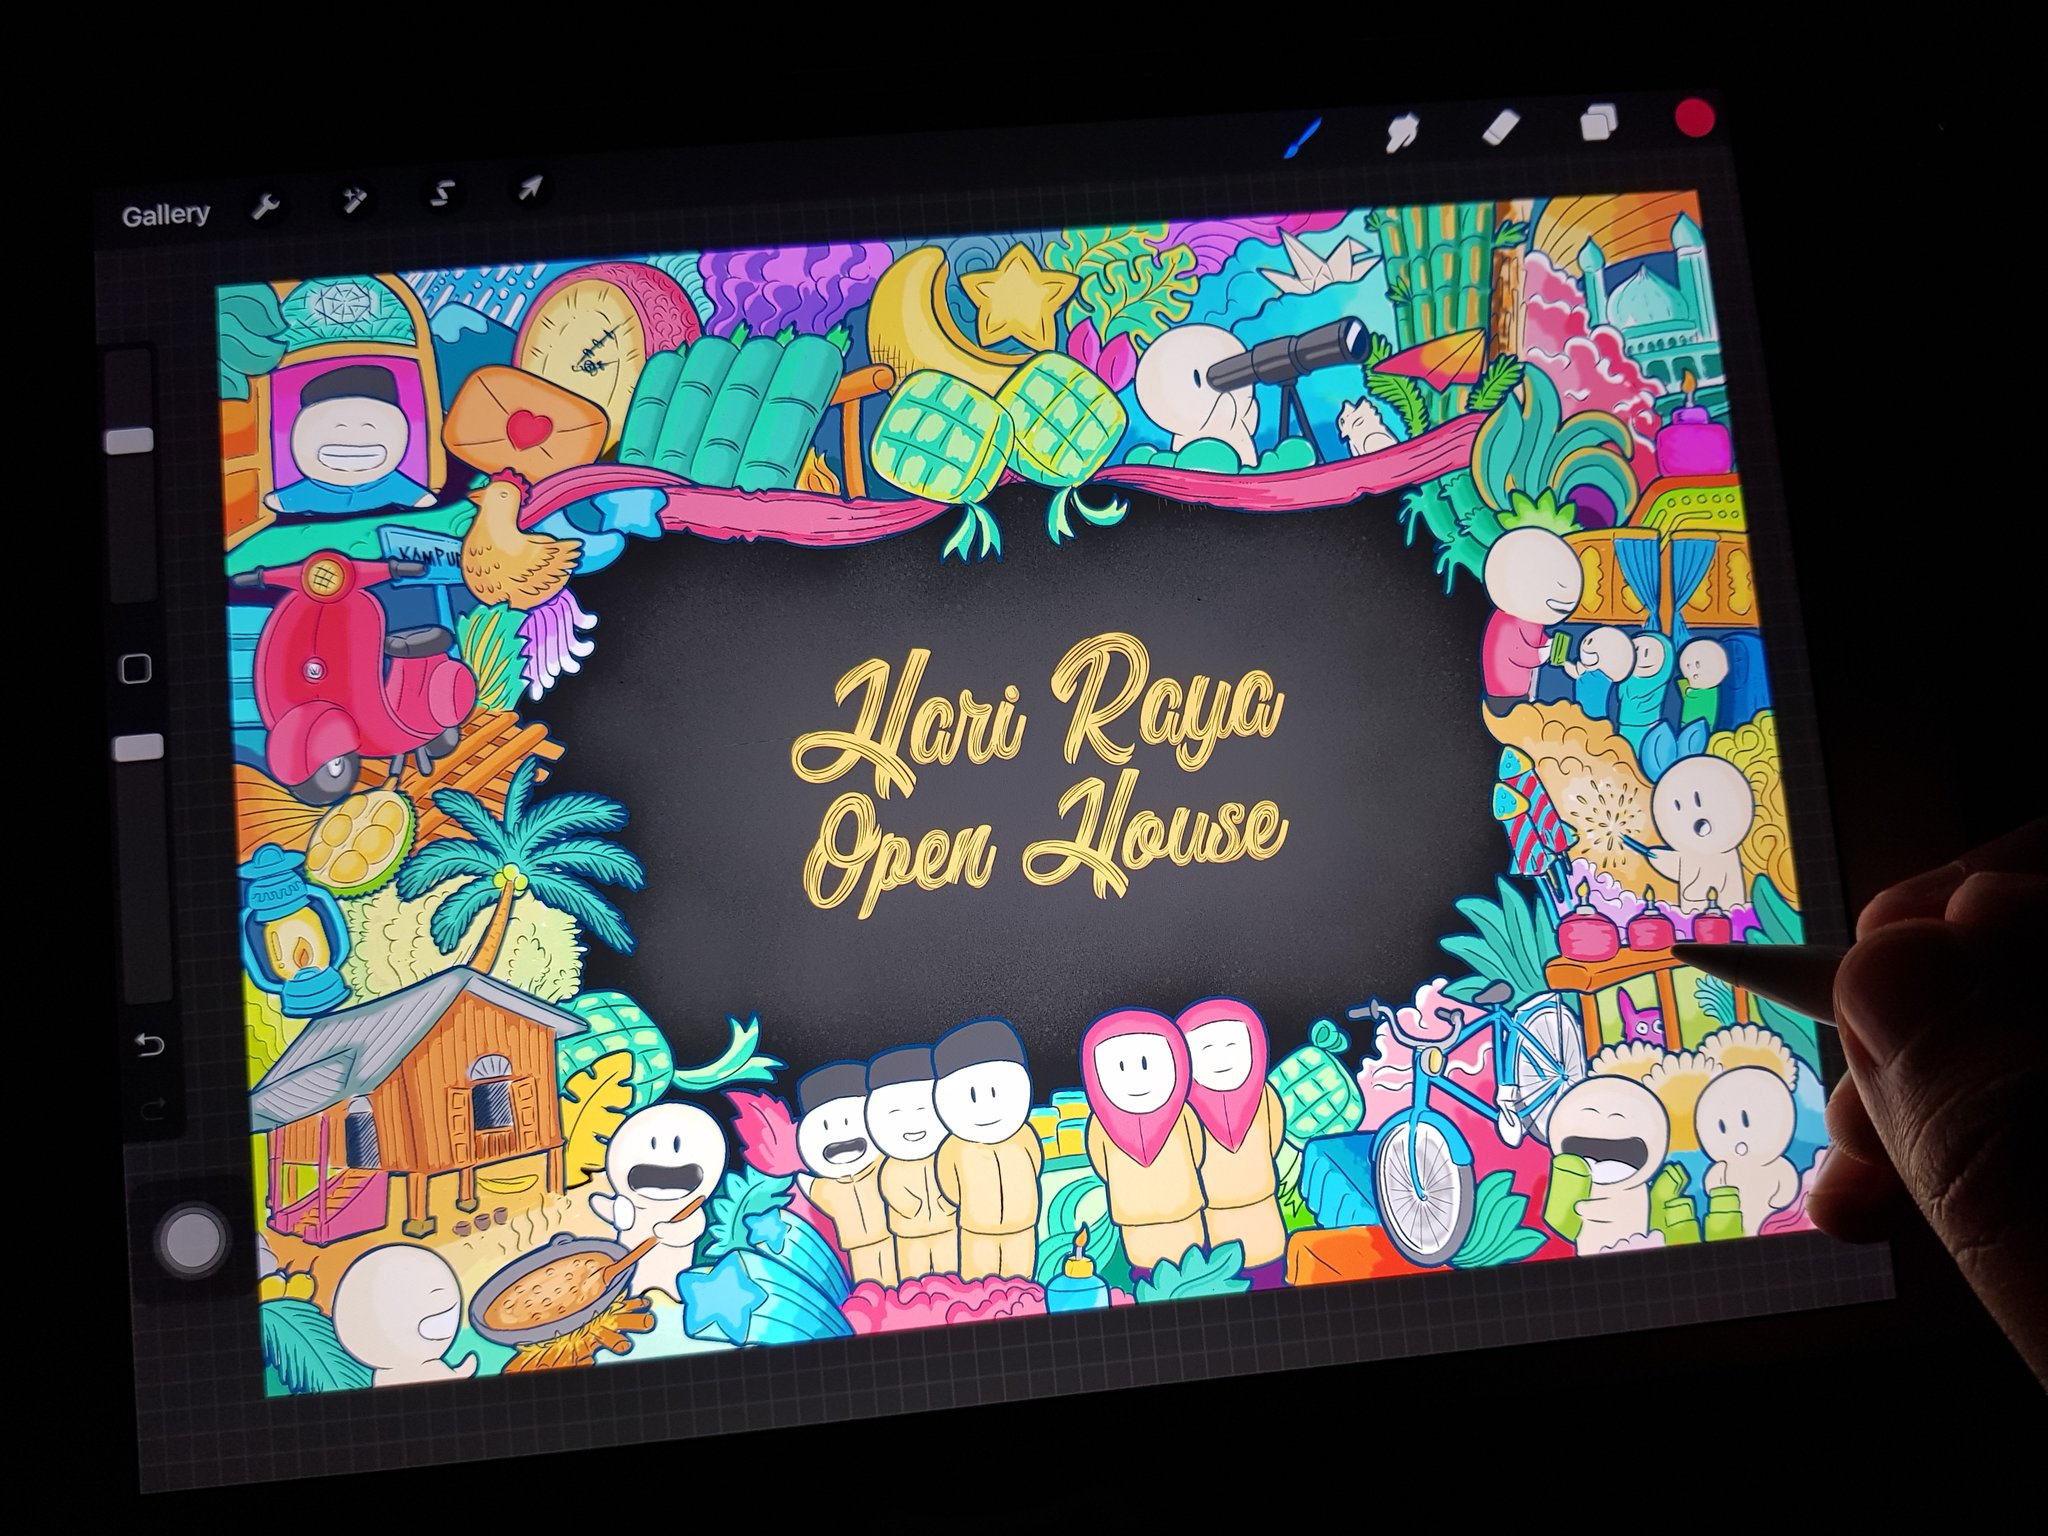
Task: Click the brush size slider handle
Action: [x=129, y=441]
